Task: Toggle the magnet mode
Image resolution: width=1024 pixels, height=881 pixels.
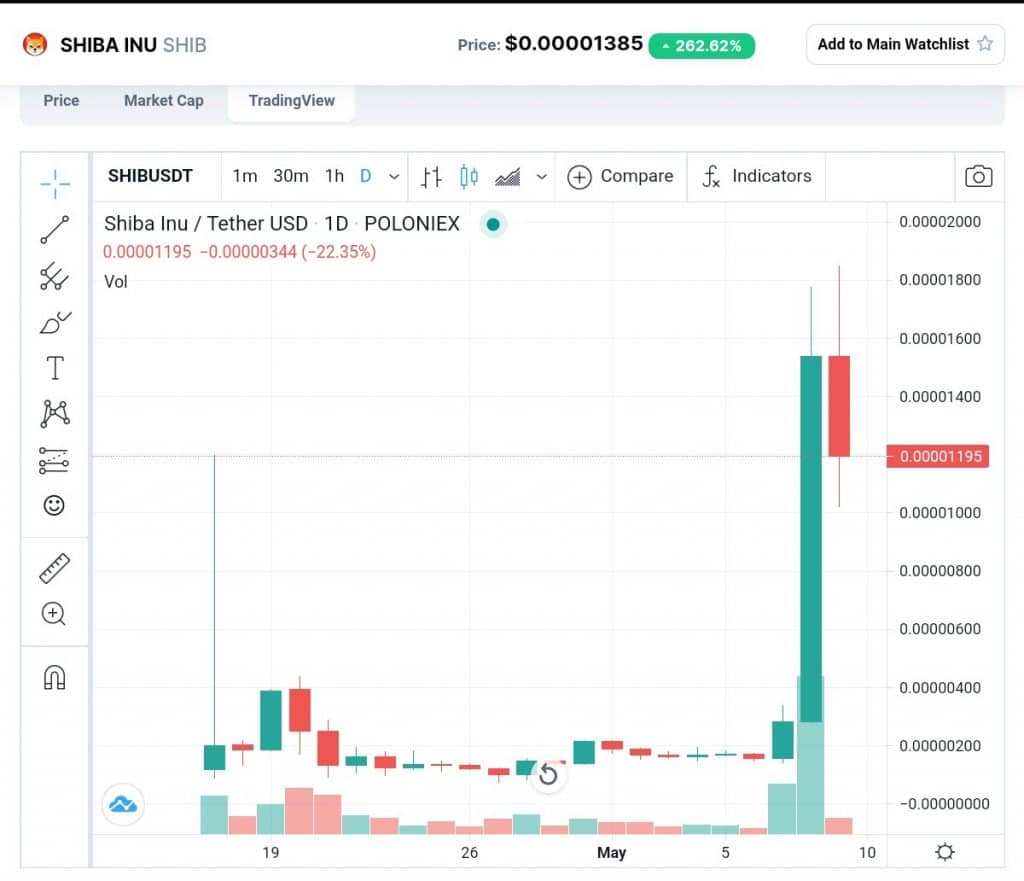Action: (54, 677)
